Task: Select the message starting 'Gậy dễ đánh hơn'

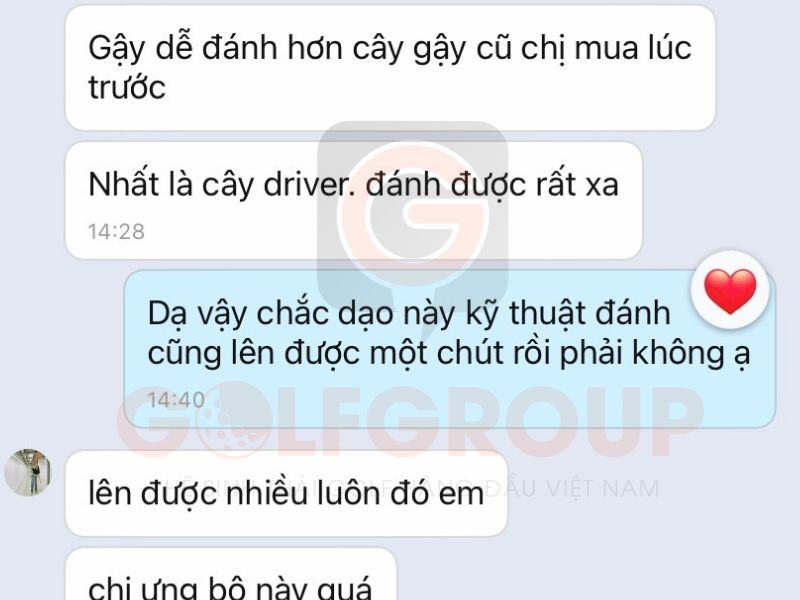Action: click(x=390, y=68)
